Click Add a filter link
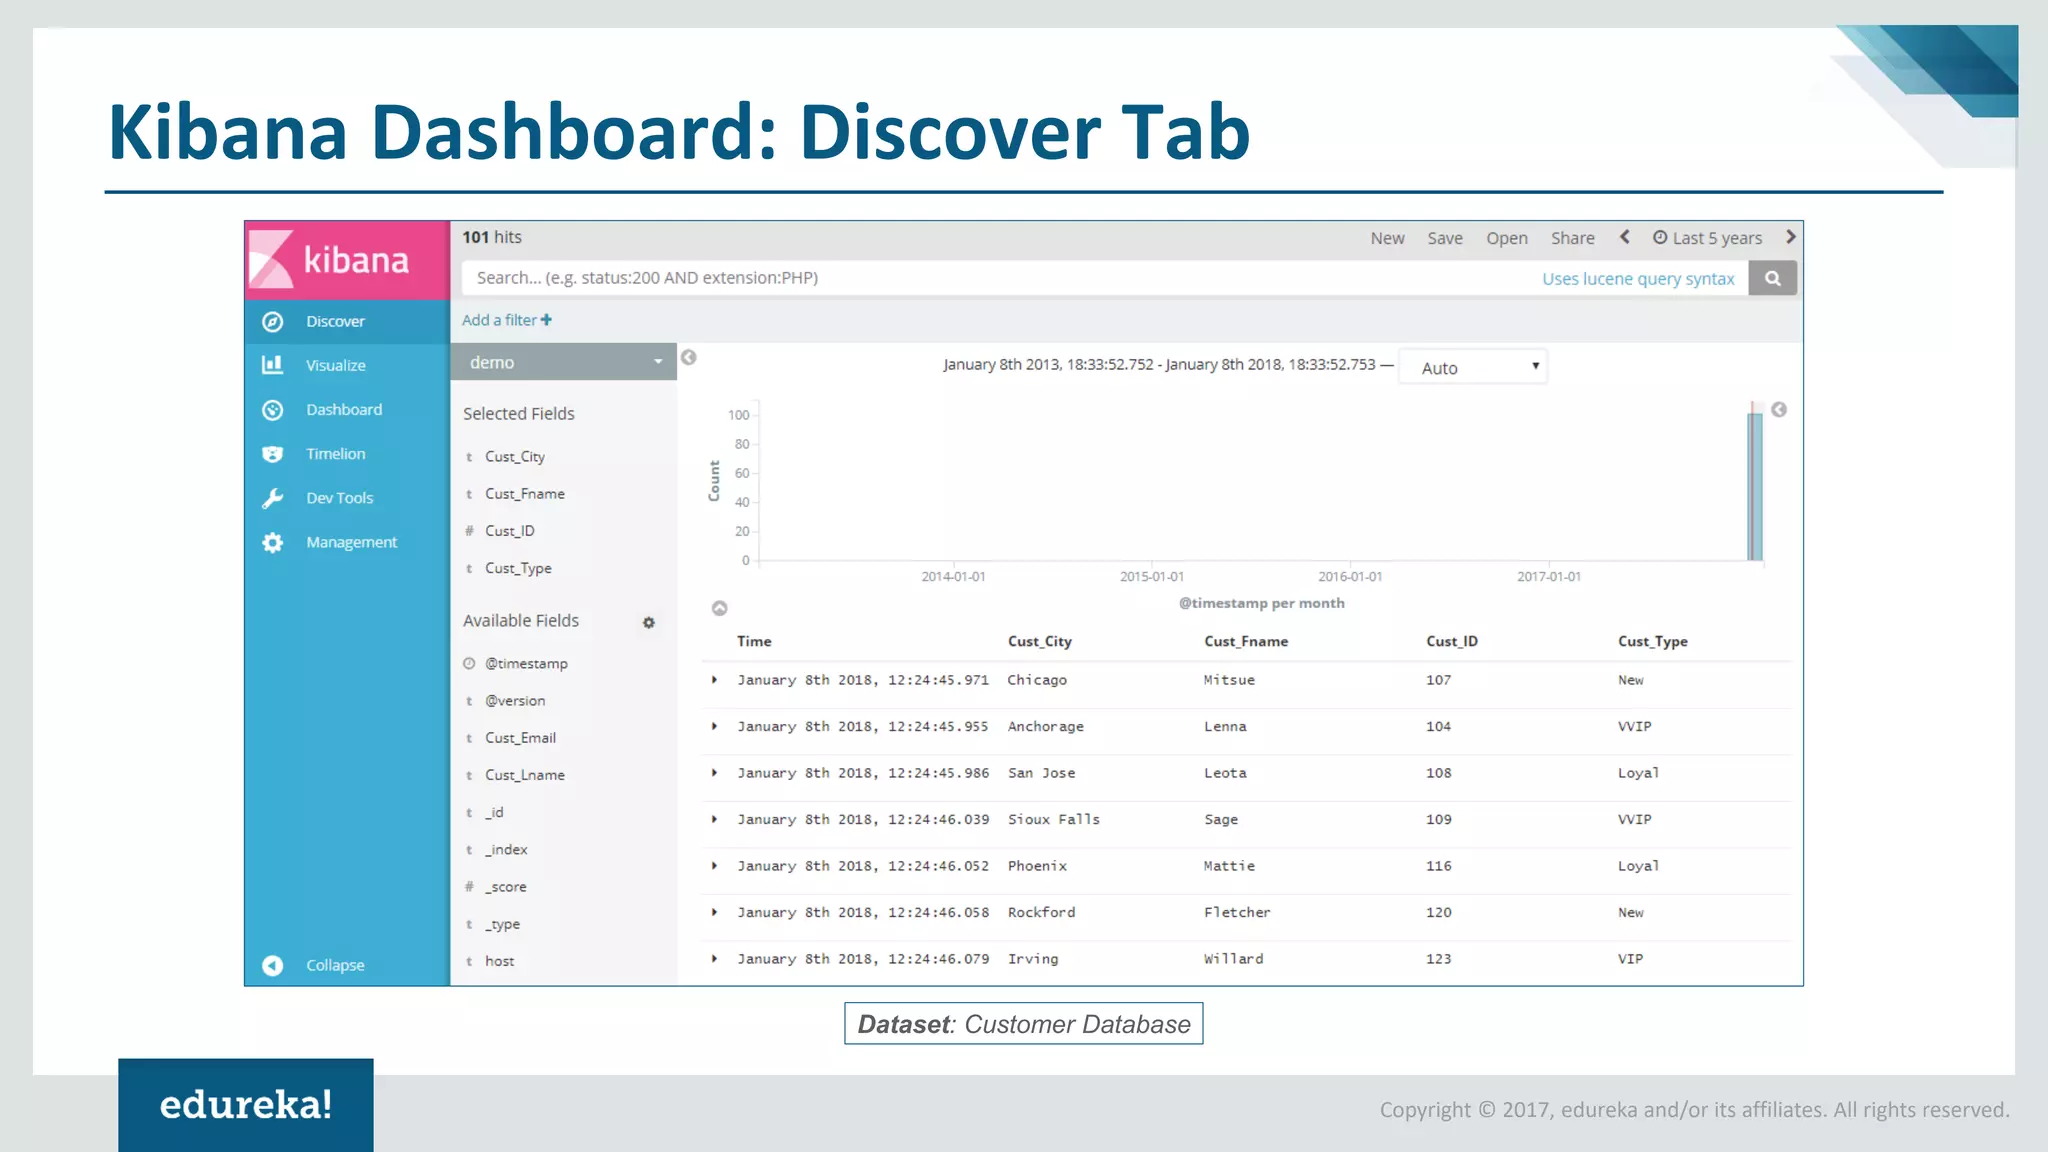 (506, 320)
